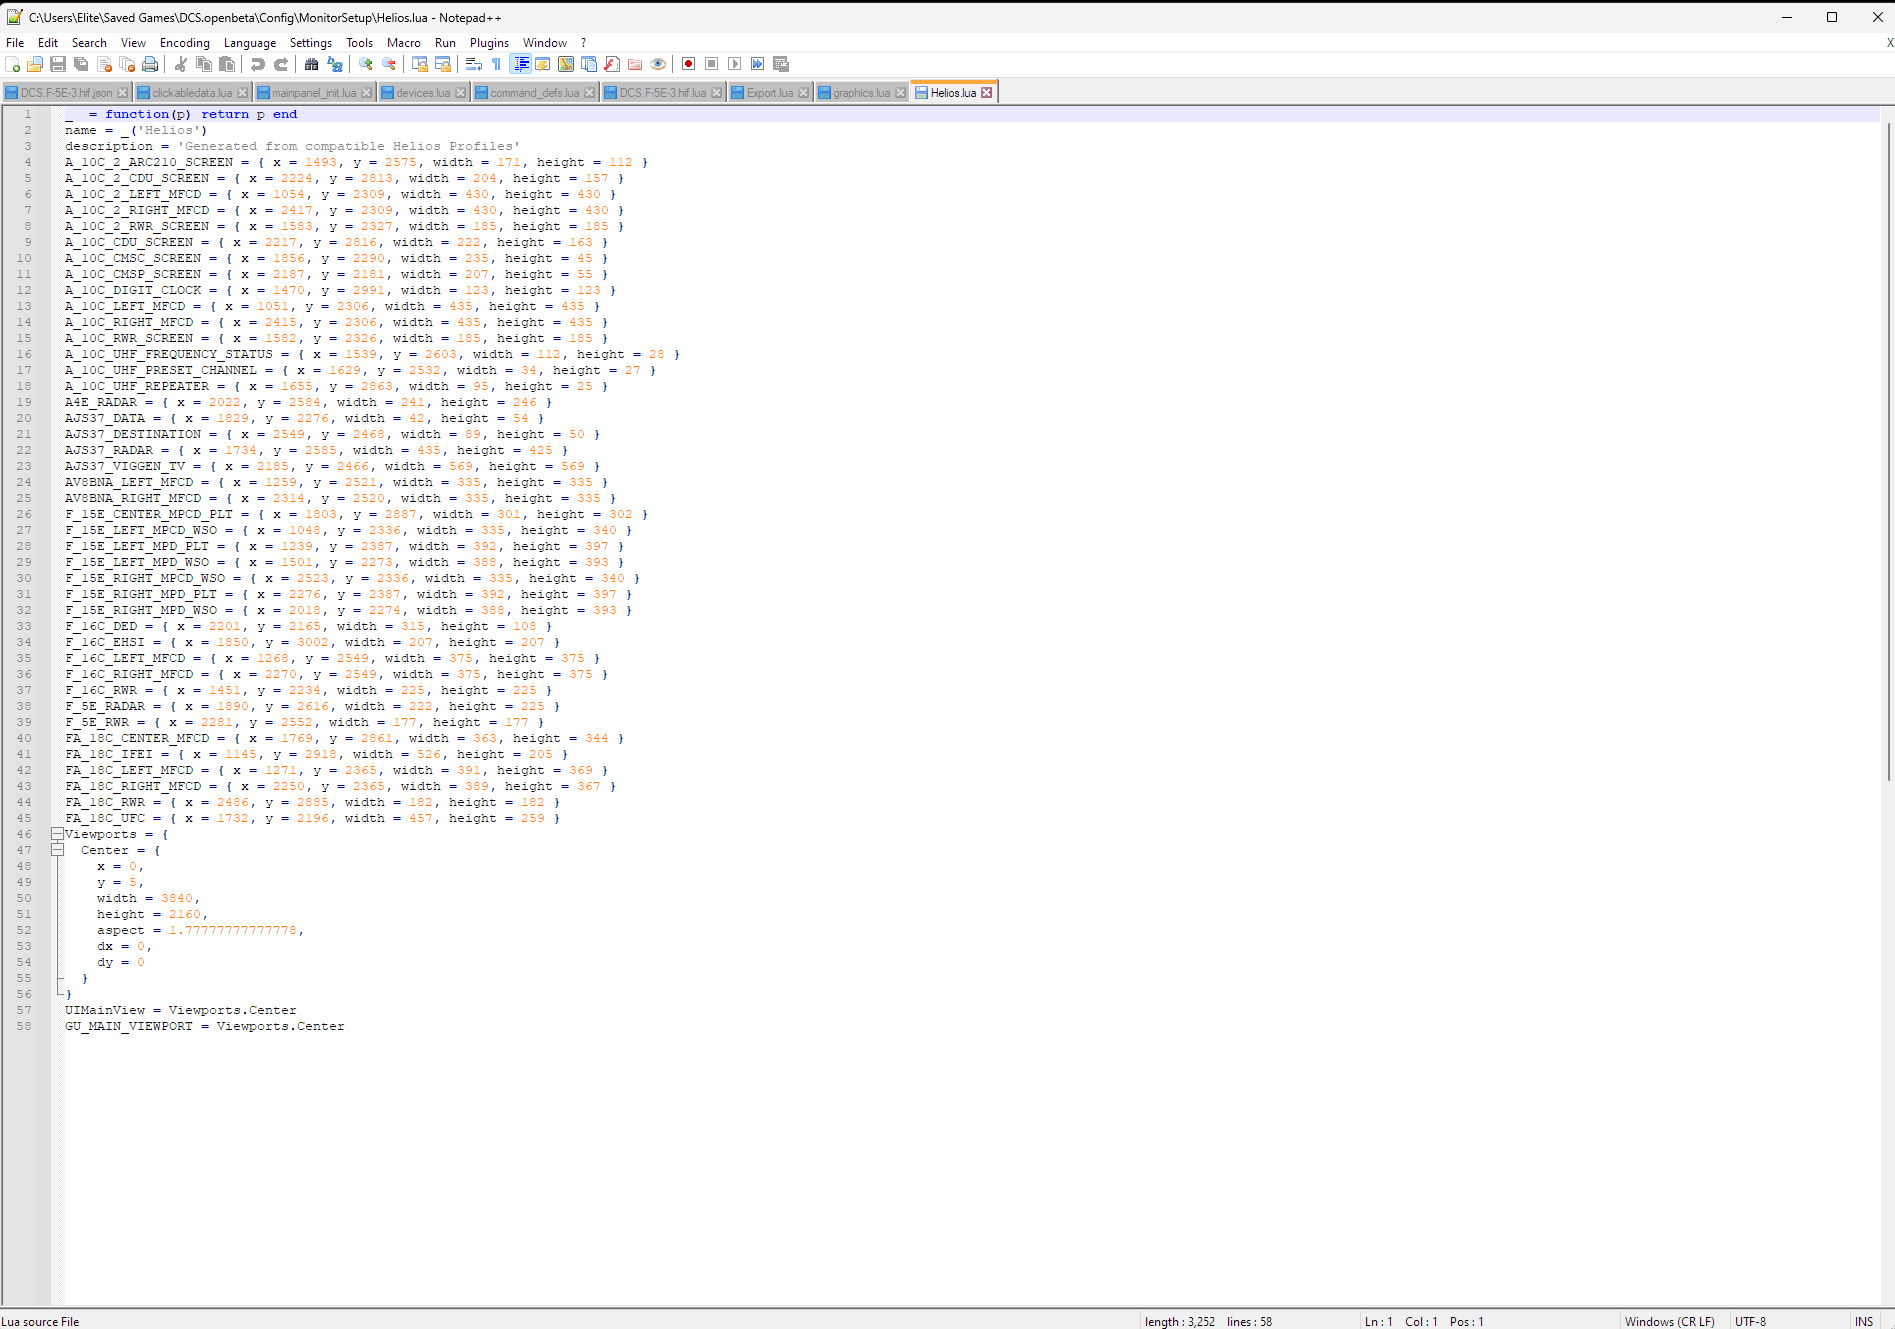Open the Function List panel
This screenshot has width=1895, height=1329.
(612, 64)
